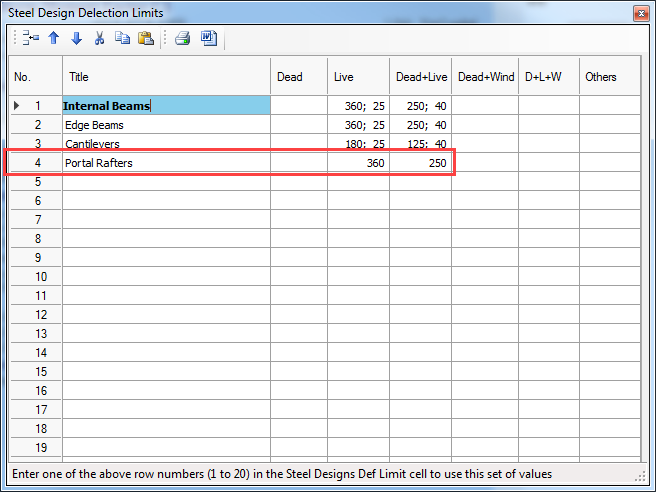The width and height of the screenshot is (656, 492).
Task: Close the Steel Design Deflection Limits dialog
Action: pos(638,13)
